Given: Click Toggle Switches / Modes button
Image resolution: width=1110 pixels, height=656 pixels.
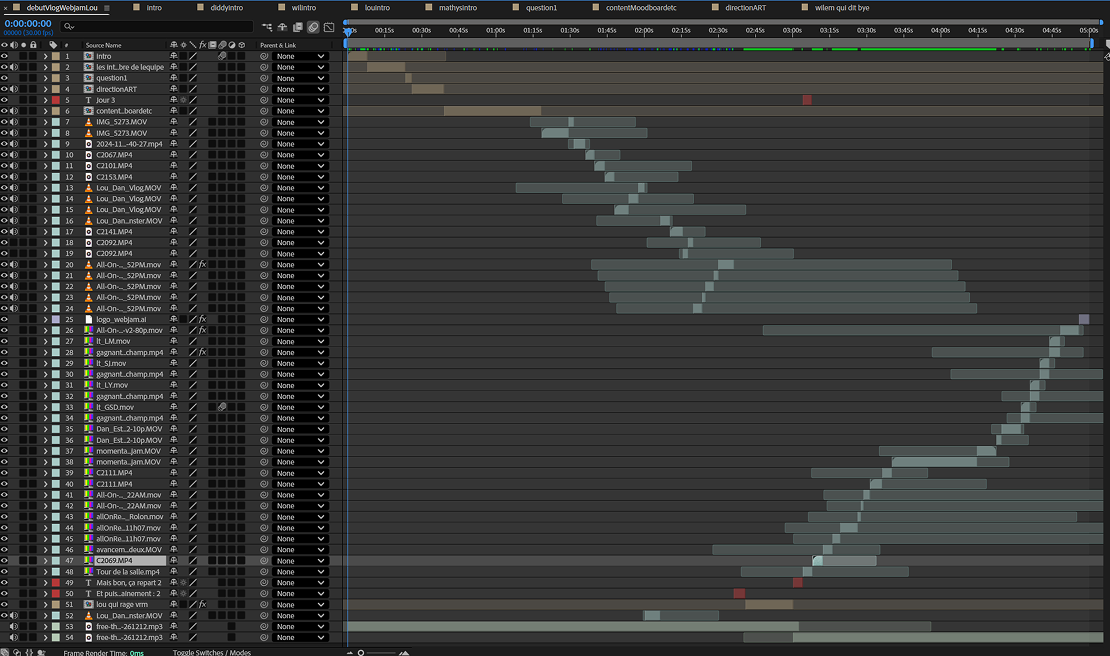Looking at the screenshot, I should [x=211, y=652].
